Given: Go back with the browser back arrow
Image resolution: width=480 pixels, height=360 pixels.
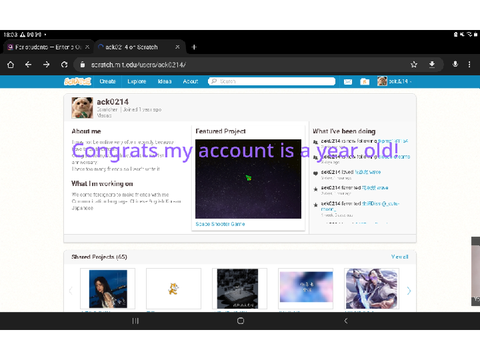Looking at the screenshot, I should [x=28, y=65].
